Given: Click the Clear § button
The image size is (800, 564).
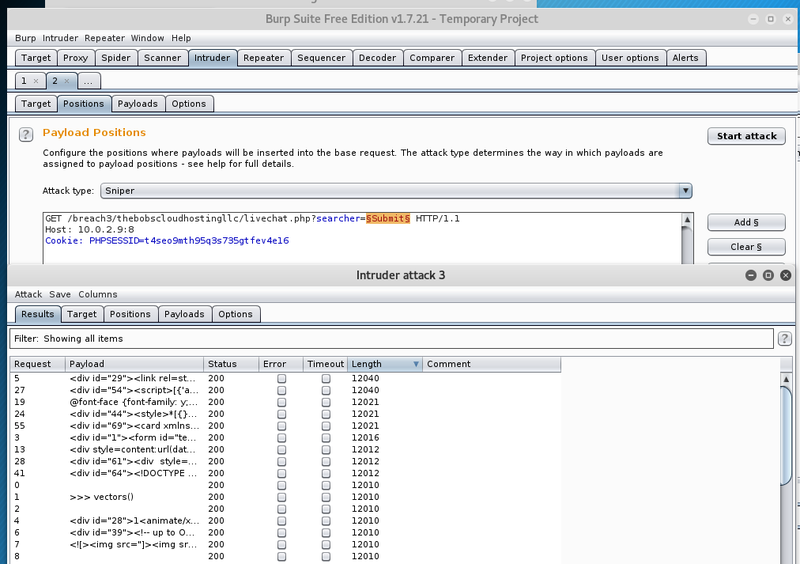Looking at the screenshot, I should [745, 247].
